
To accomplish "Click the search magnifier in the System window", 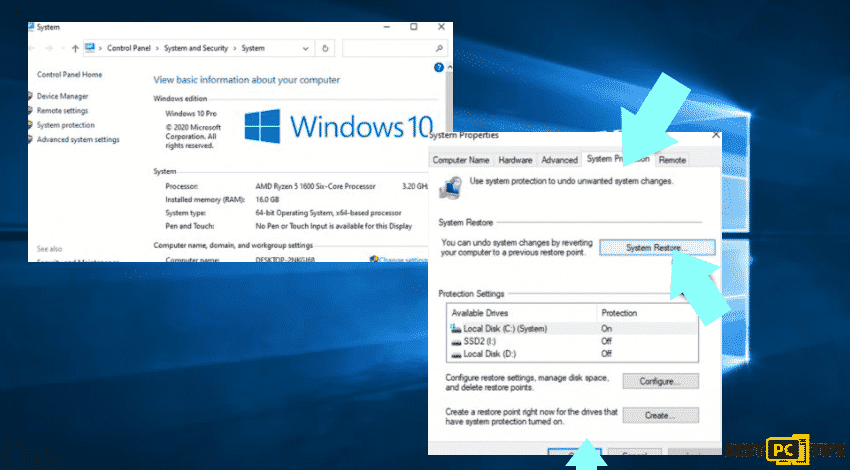I will pyautogui.click(x=439, y=48).
